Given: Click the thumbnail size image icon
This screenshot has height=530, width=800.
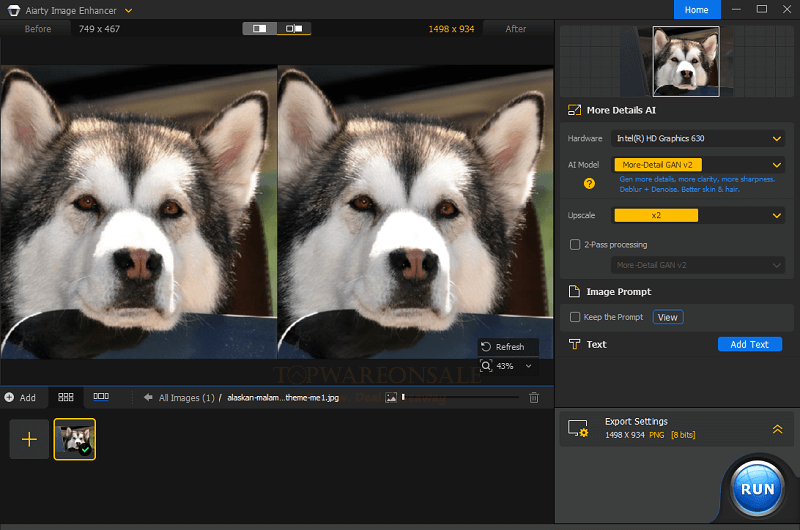Looking at the screenshot, I should point(391,397).
